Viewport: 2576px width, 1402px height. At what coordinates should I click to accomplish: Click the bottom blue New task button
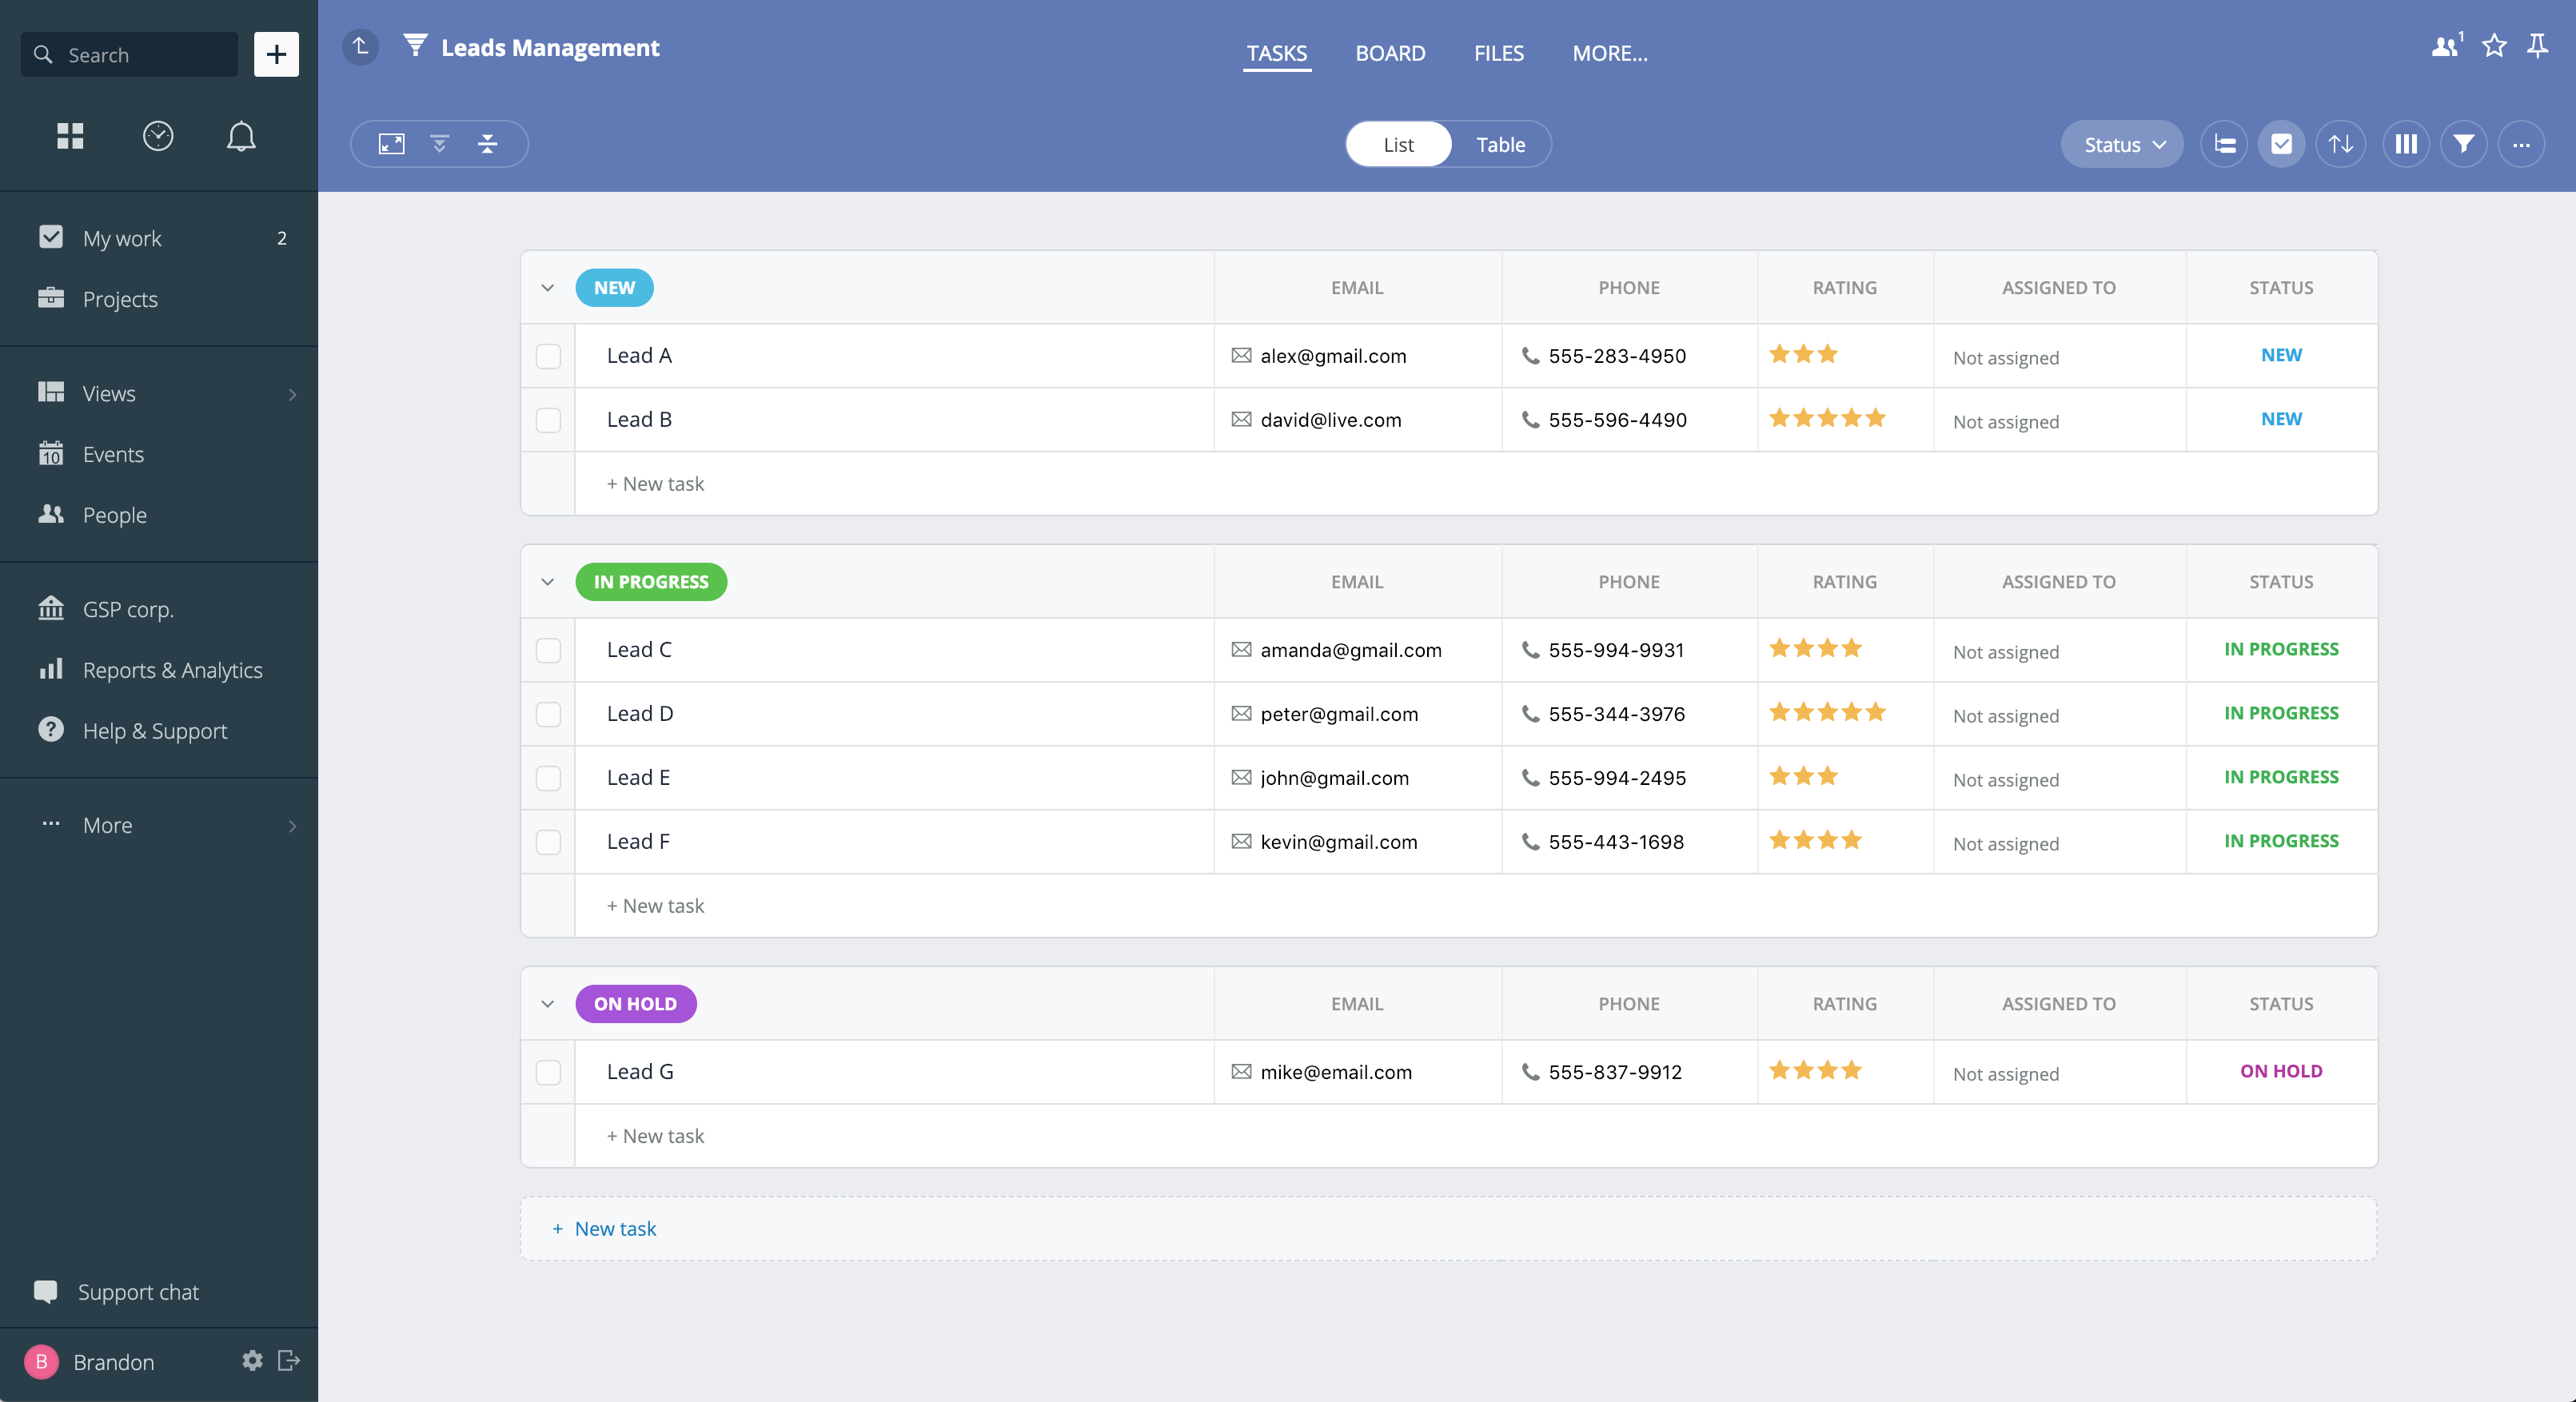pos(604,1229)
